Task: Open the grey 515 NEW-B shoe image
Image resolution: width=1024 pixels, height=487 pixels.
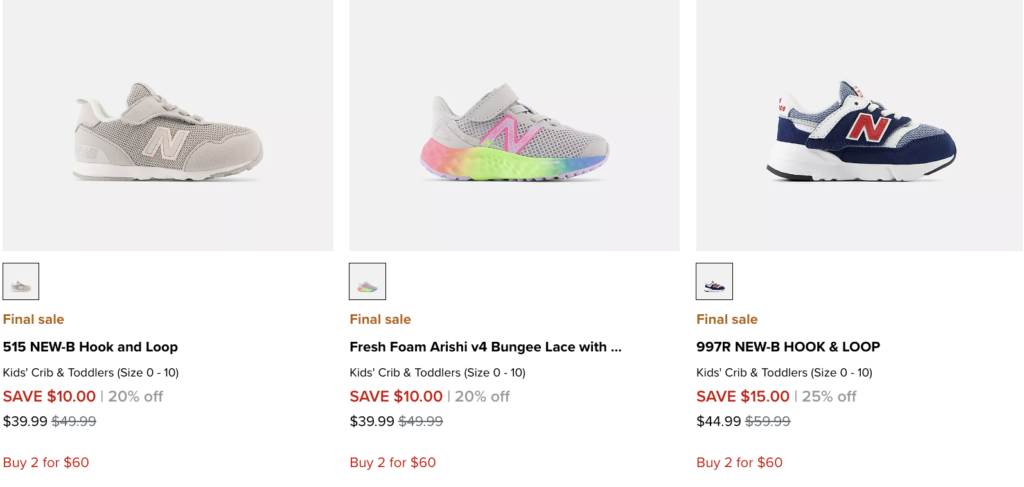Action: tap(168, 134)
